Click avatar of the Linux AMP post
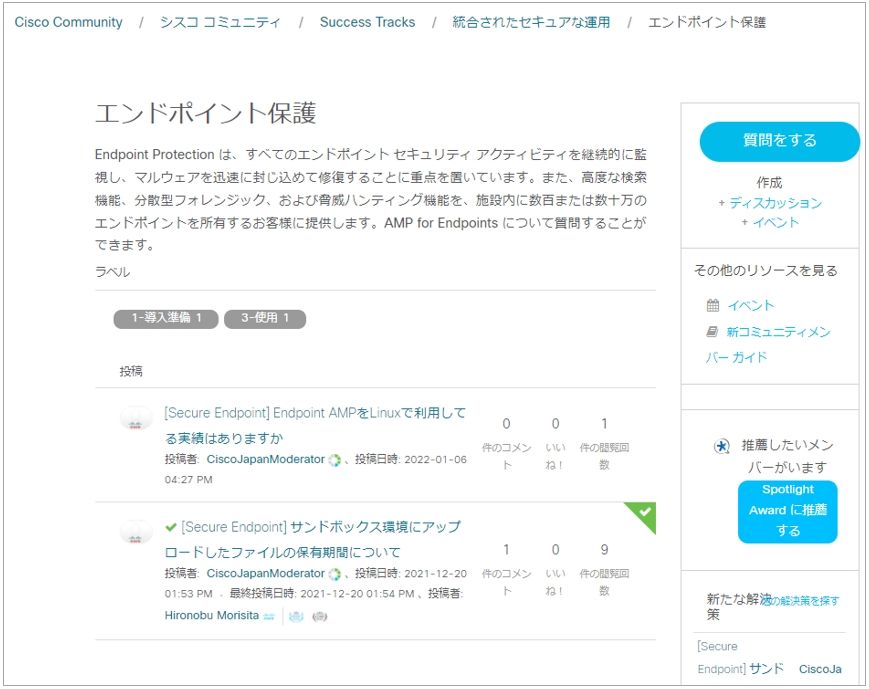This screenshot has height=689, width=869. click(136, 418)
